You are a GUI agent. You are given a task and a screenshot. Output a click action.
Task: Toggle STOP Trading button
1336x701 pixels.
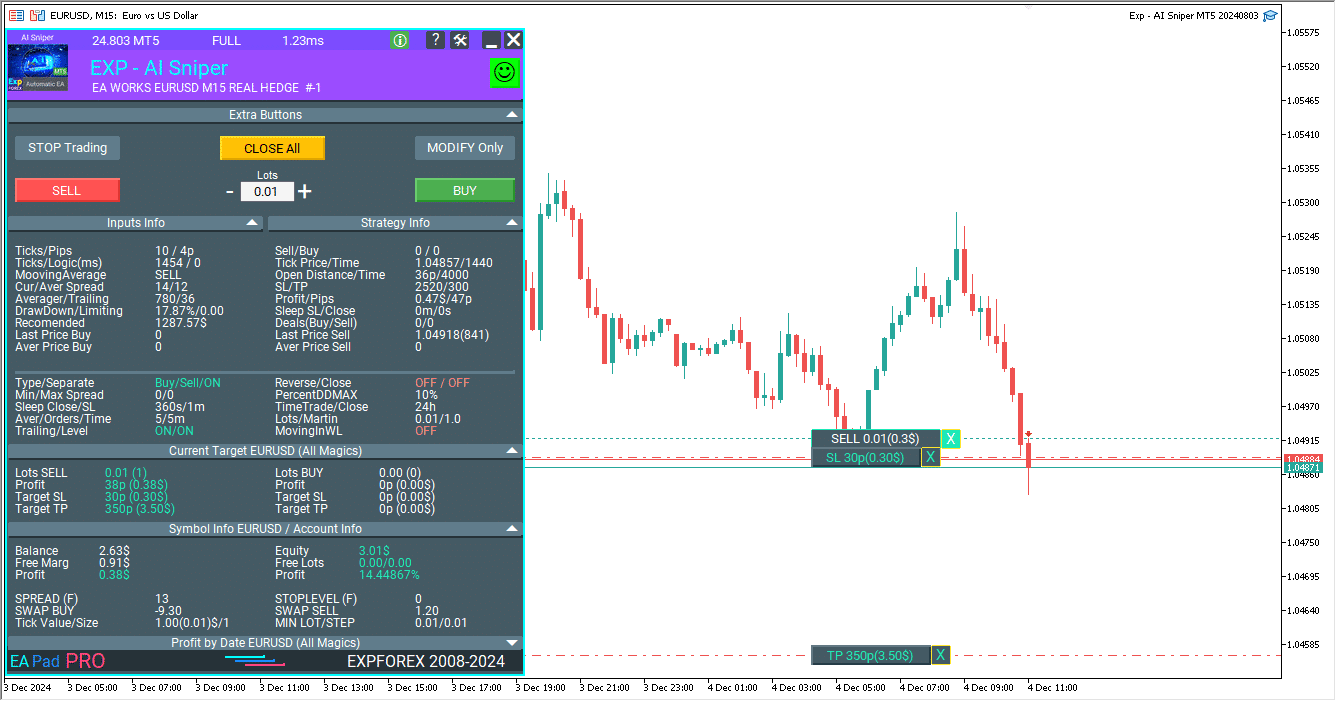67,148
